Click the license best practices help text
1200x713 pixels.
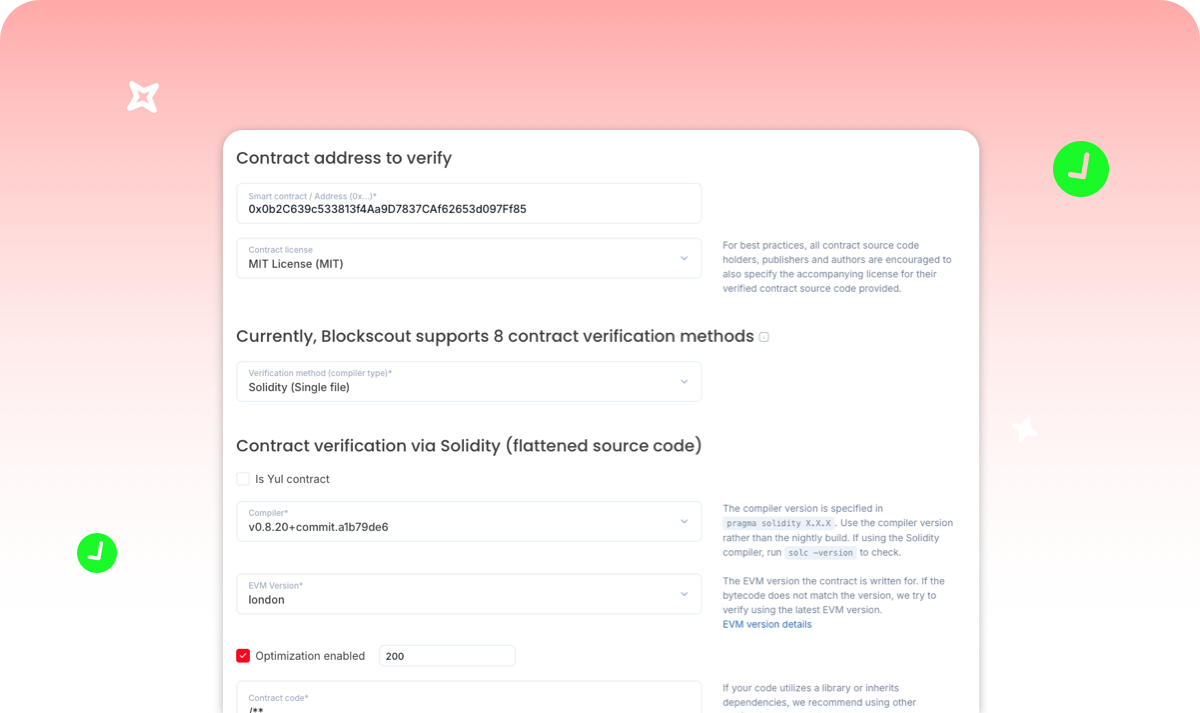pyautogui.click(x=836, y=267)
